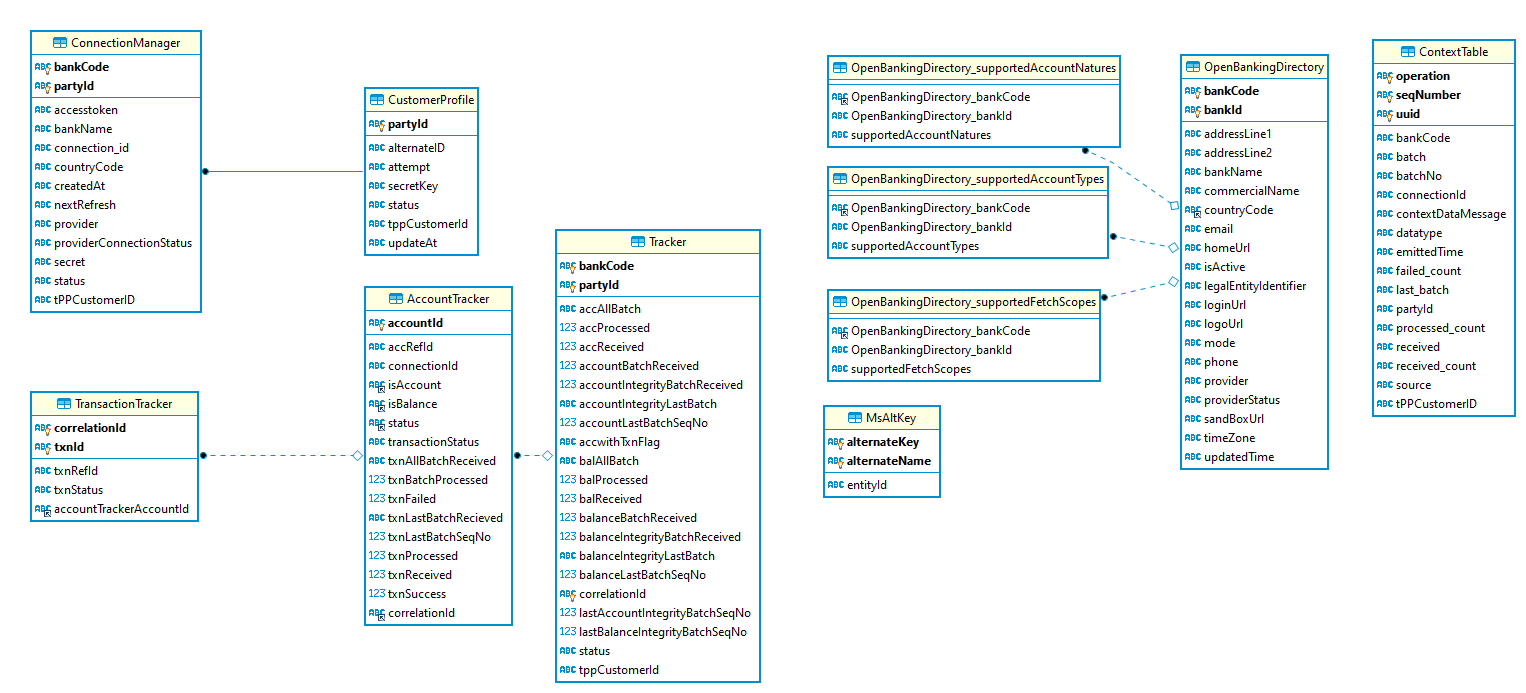This screenshot has width=1526, height=693.
Task: Select the secretKey column in CustomerProfile
Action: [x=412, y=186]
